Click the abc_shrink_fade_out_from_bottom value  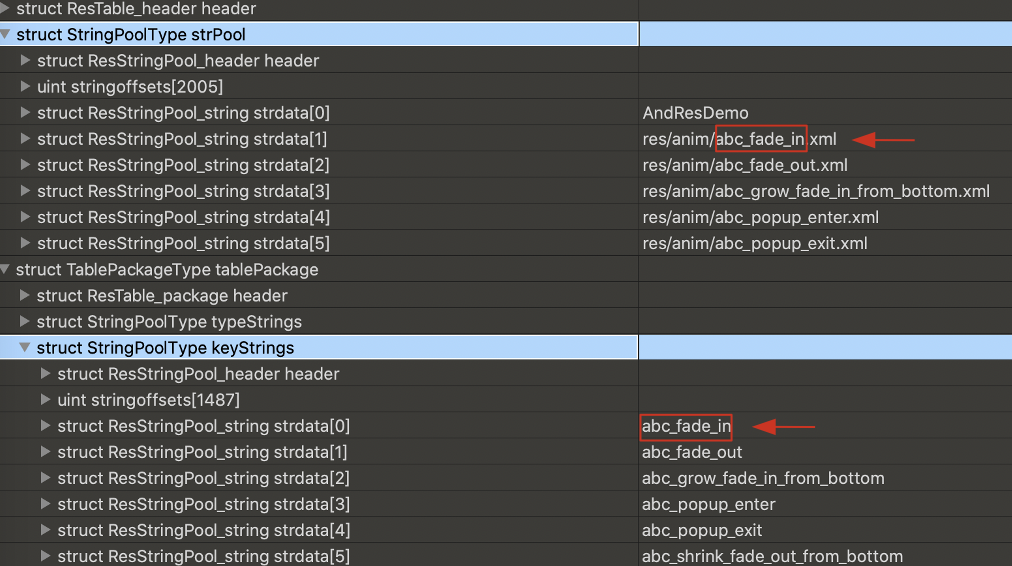772,557
